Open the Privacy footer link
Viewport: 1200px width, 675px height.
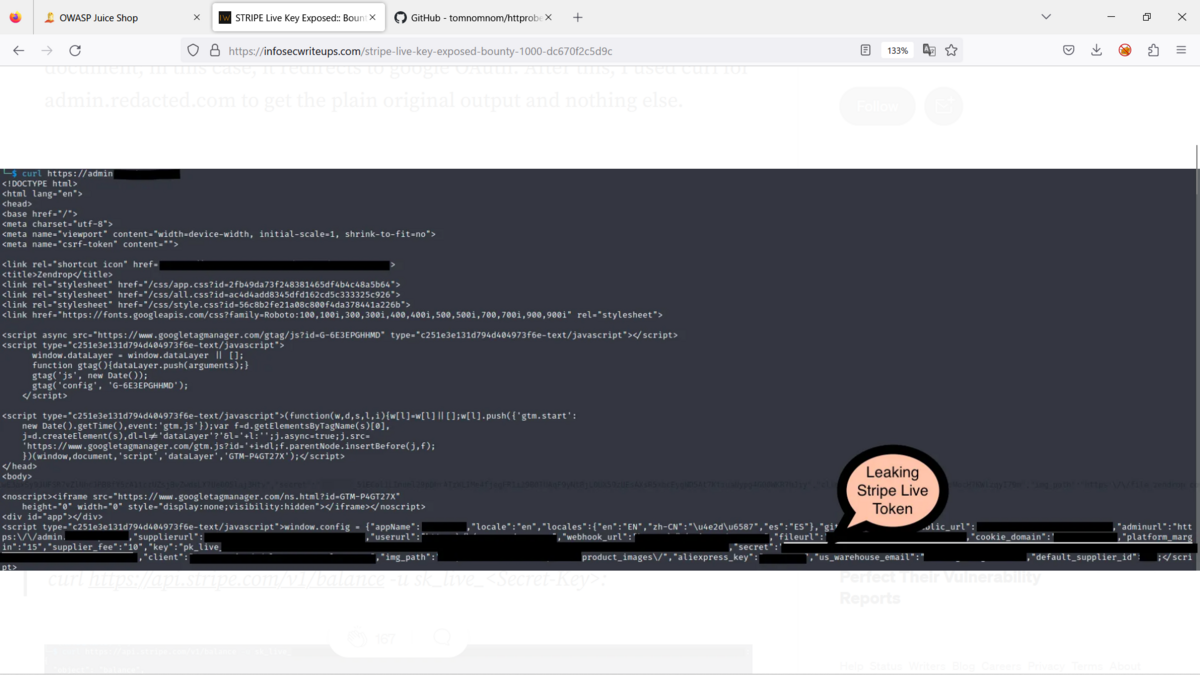click(1046, 666)
